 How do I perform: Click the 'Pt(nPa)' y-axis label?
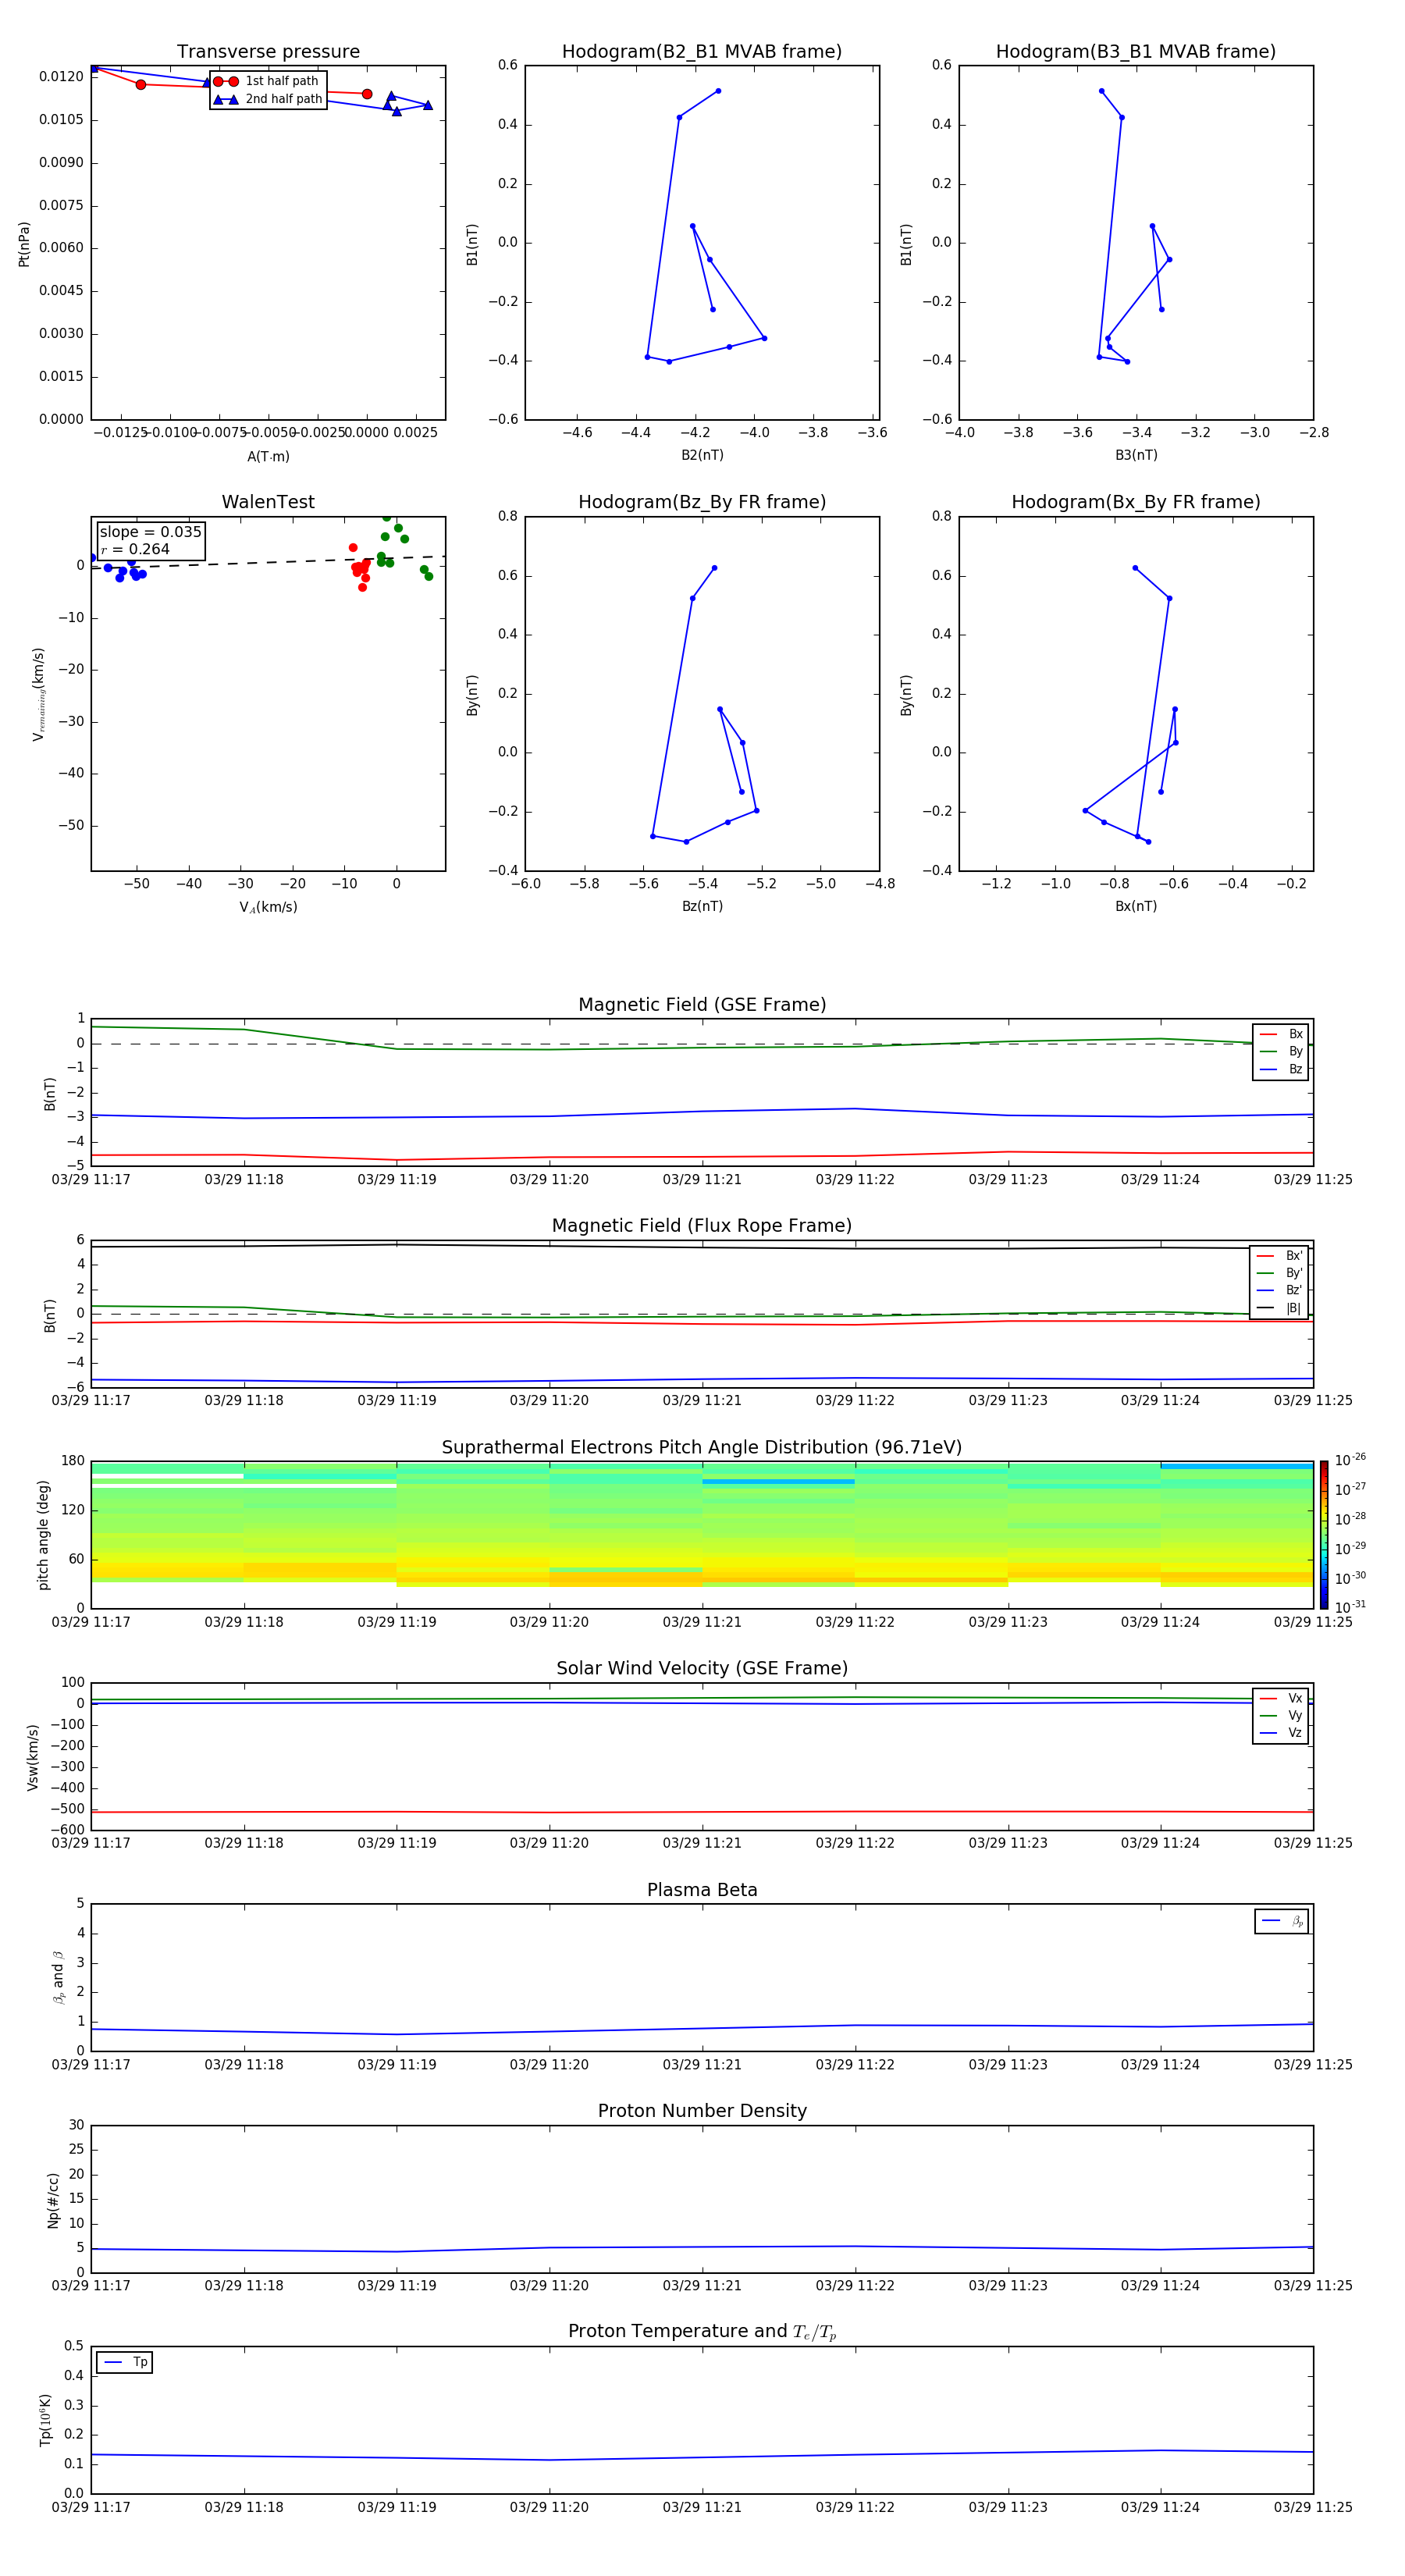(24, 244)
